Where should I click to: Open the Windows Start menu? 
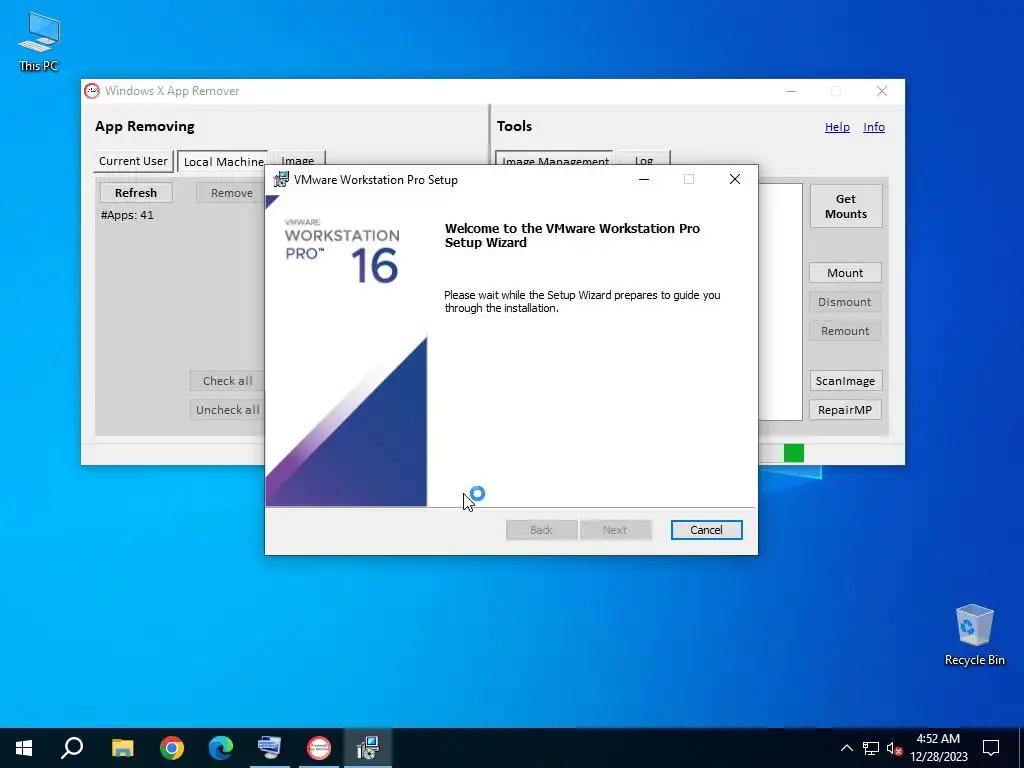coord(24,748)
